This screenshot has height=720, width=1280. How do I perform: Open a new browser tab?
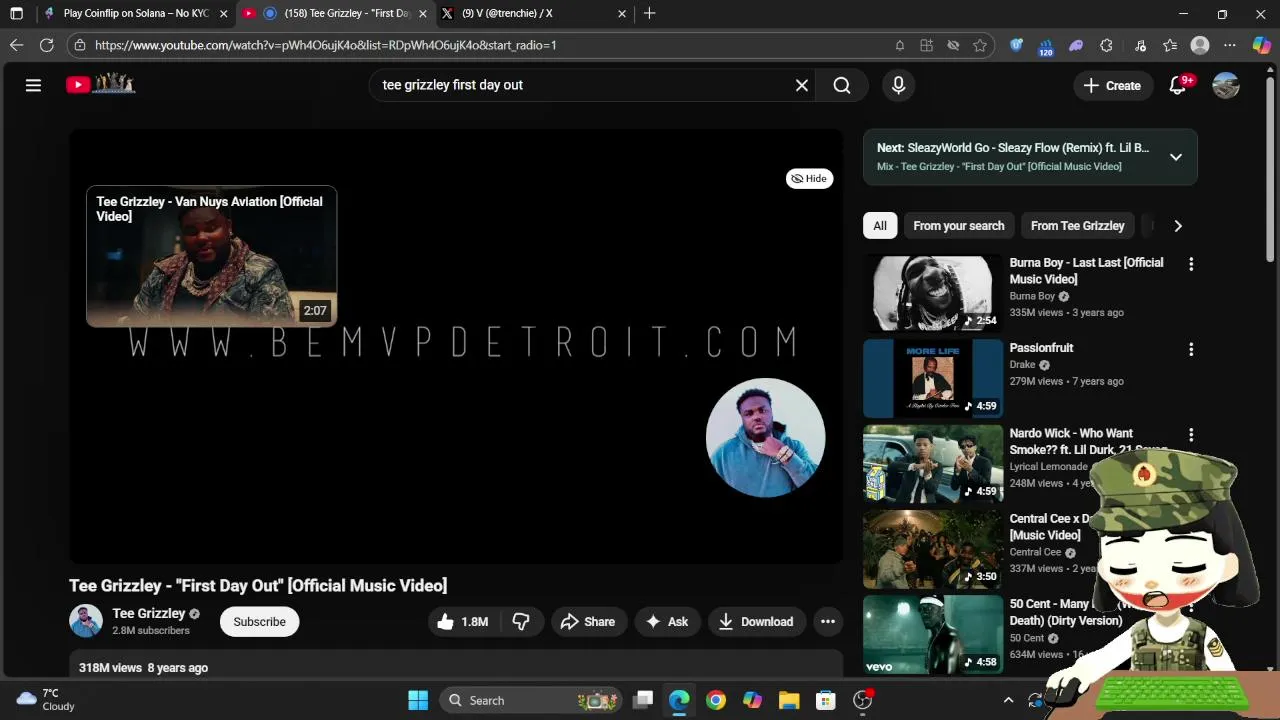tap(650, 14)
